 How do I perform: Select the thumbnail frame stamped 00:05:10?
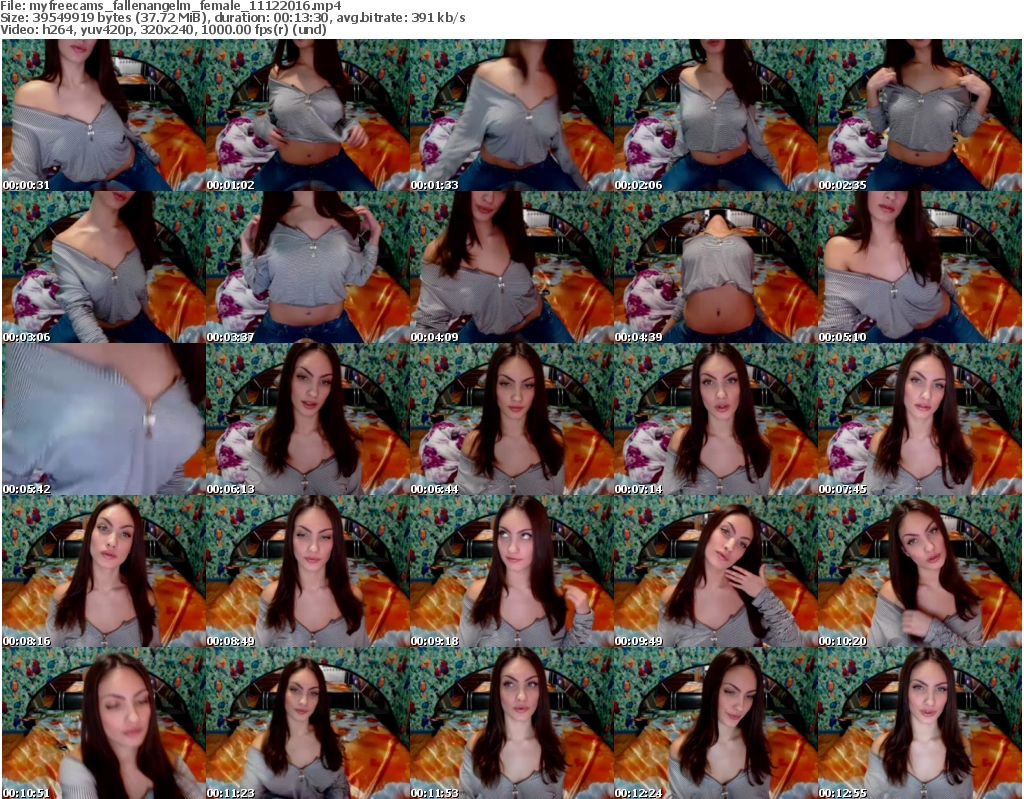point(920,267)
